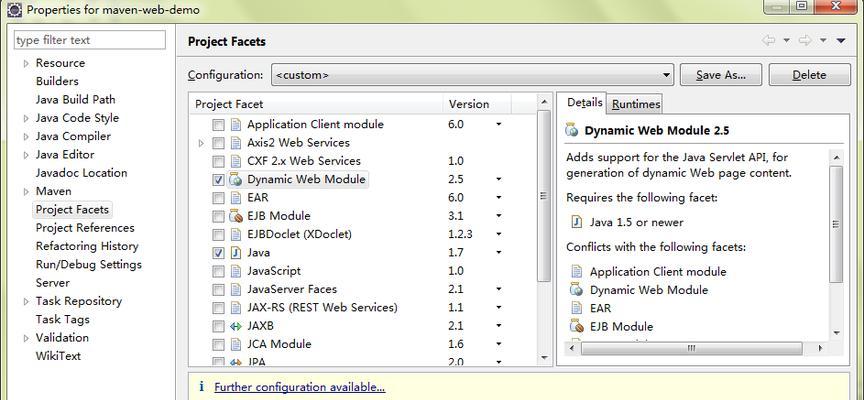Click Dynamic Web Module icon in conflicts list
This screenshot has height=400, width=864.
(576, 289)
